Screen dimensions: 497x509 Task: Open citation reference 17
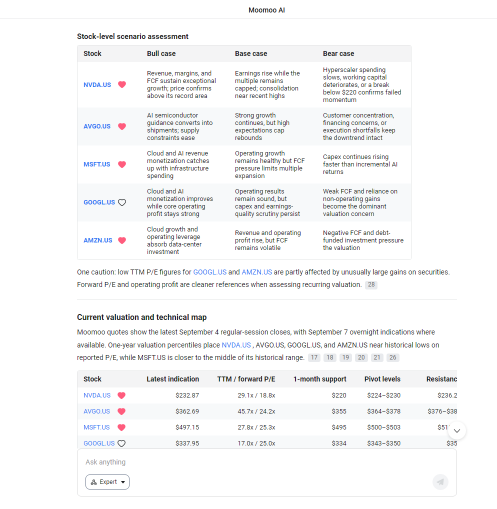314,357
